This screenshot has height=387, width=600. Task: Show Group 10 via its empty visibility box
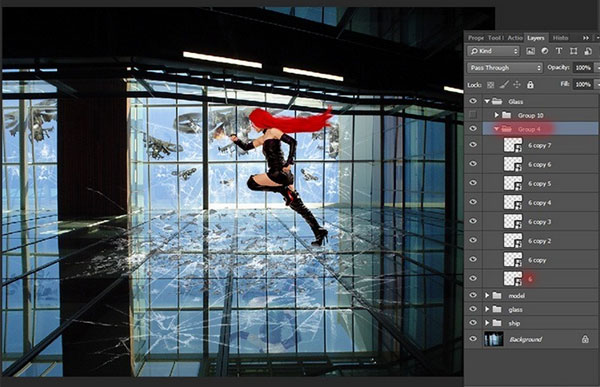coord(473,115)
